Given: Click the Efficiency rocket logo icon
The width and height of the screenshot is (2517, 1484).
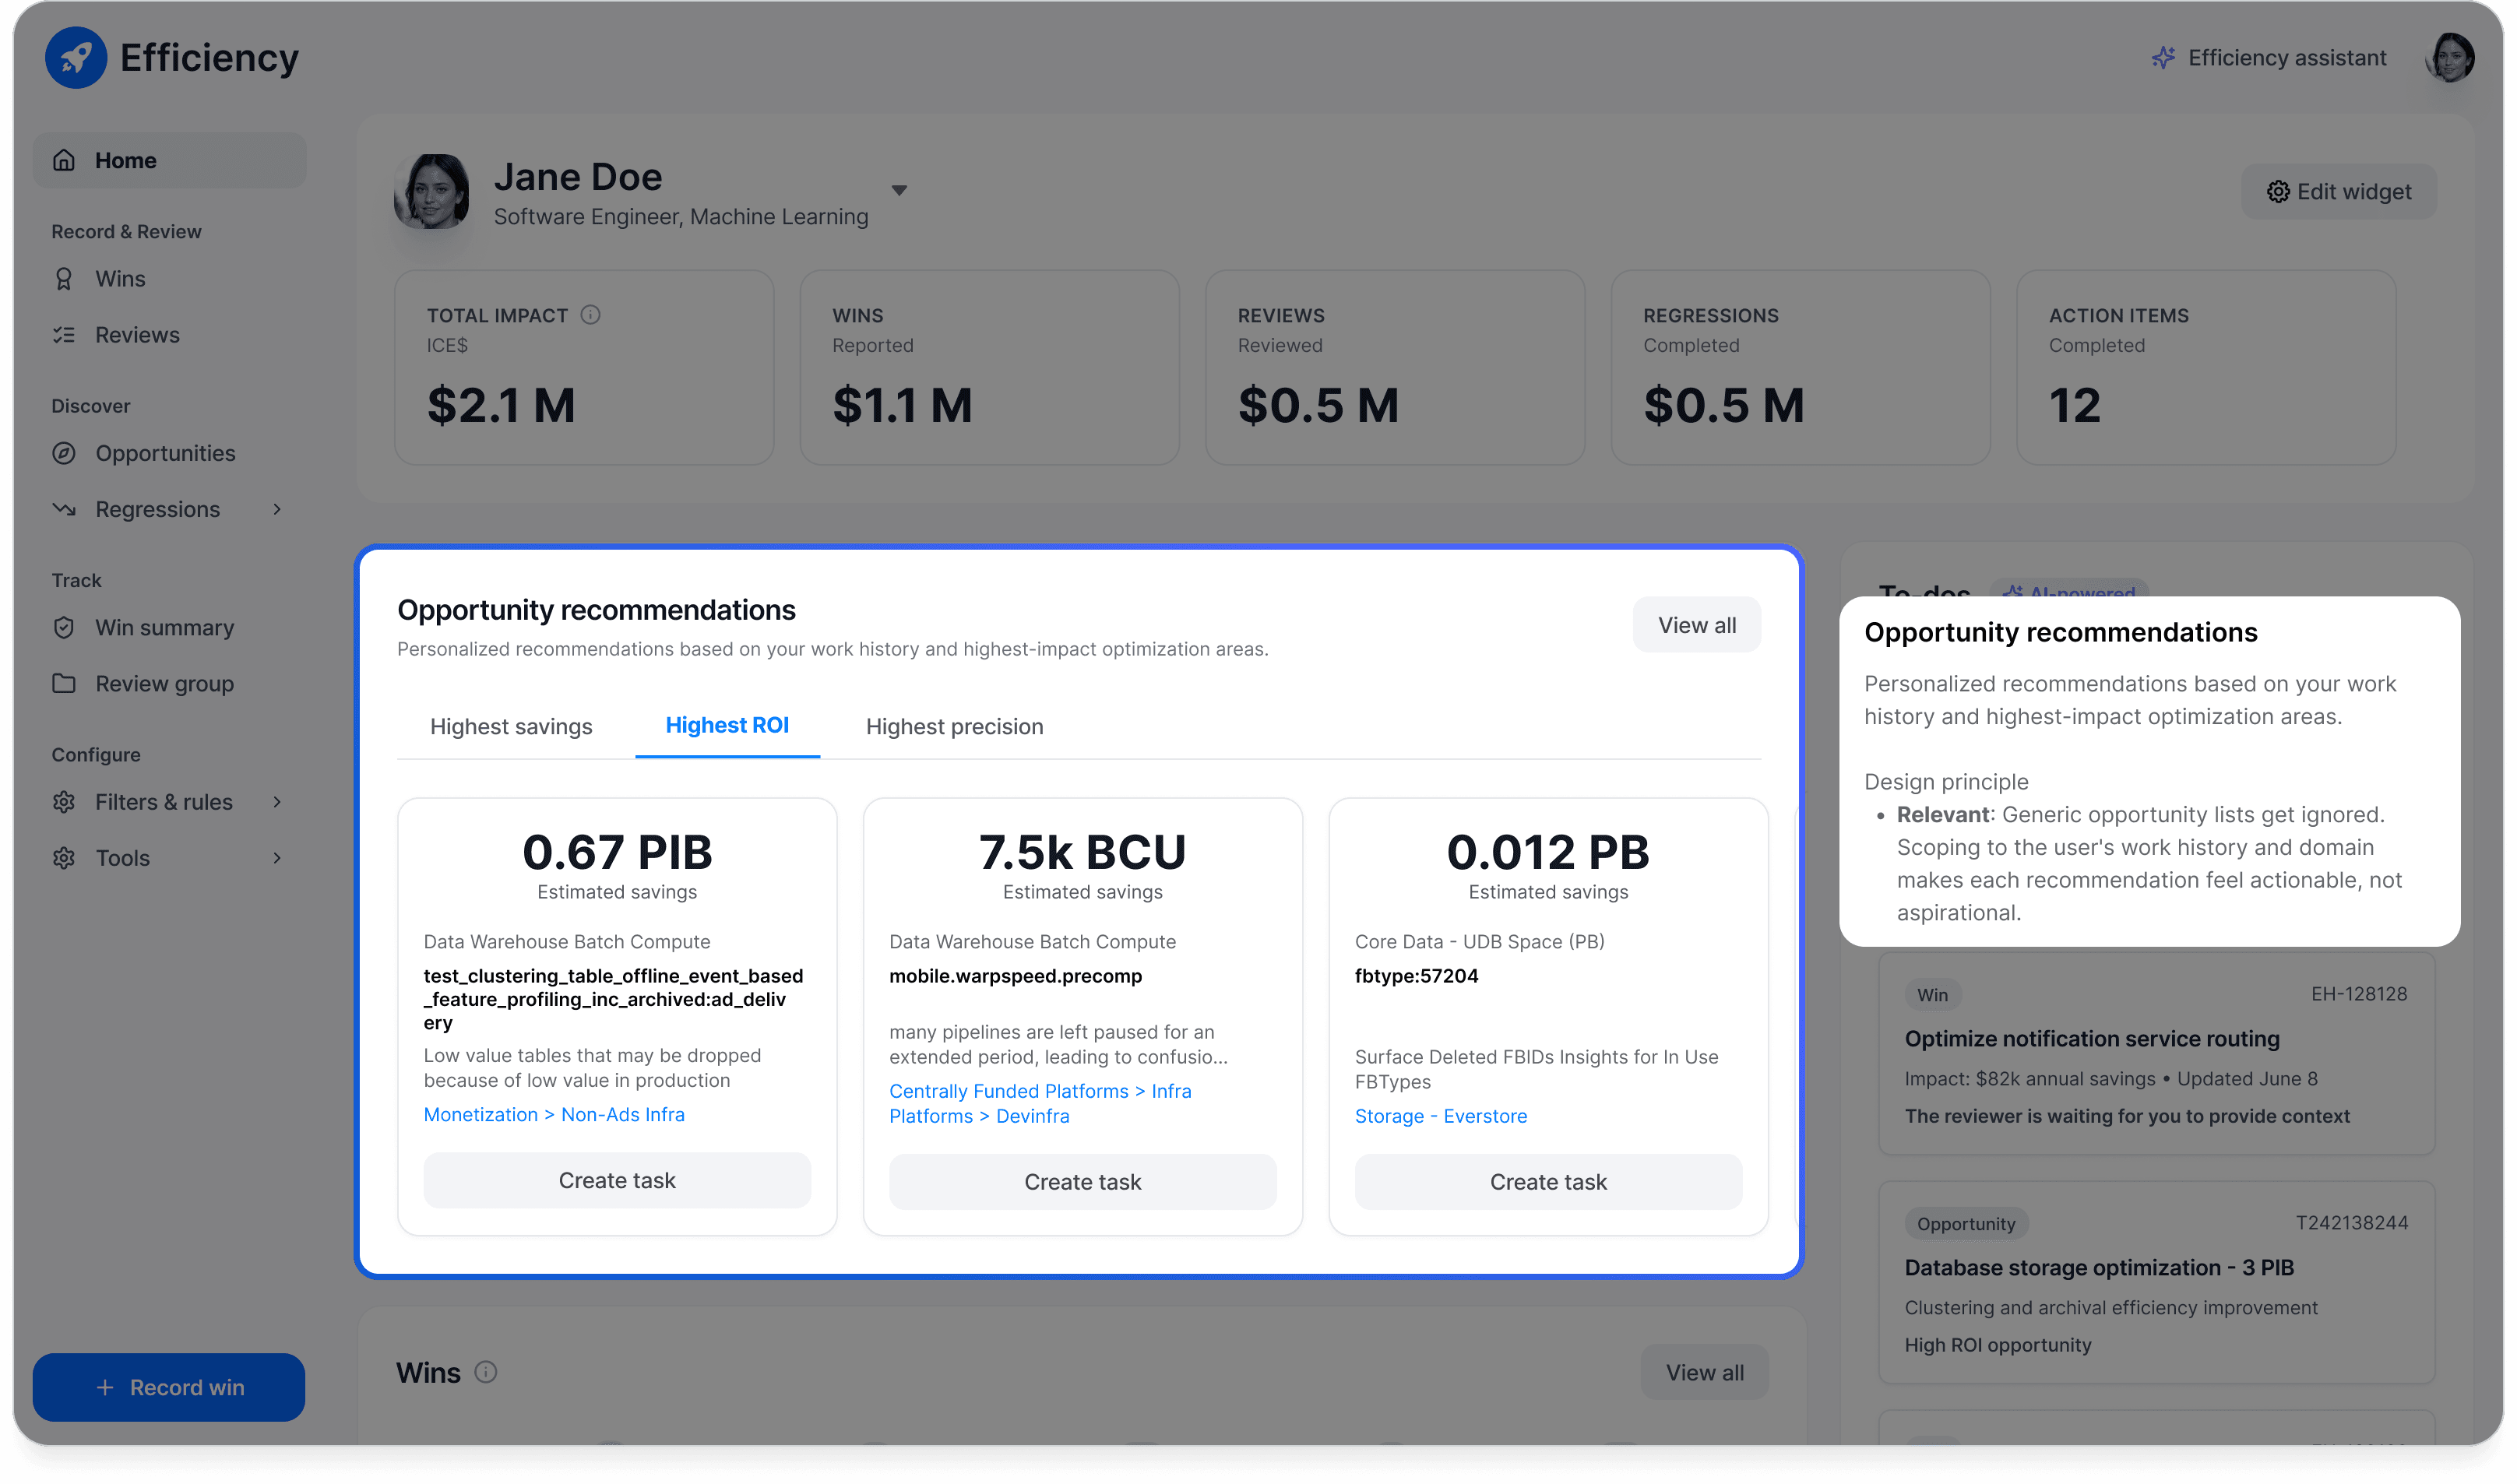Looking at the screenshot, I should (x=76, y=58).
